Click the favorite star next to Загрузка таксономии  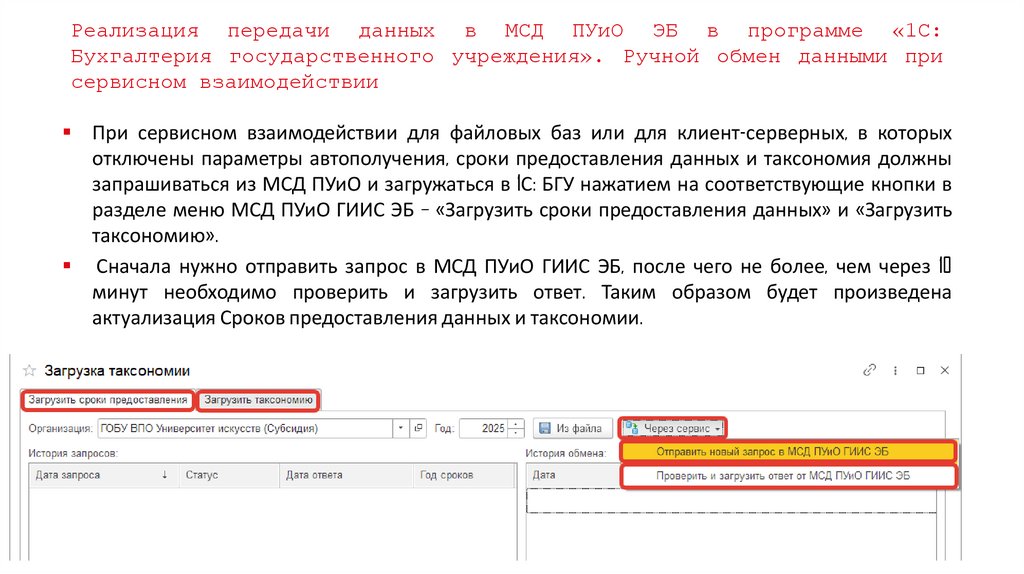(x=29, y=371)
